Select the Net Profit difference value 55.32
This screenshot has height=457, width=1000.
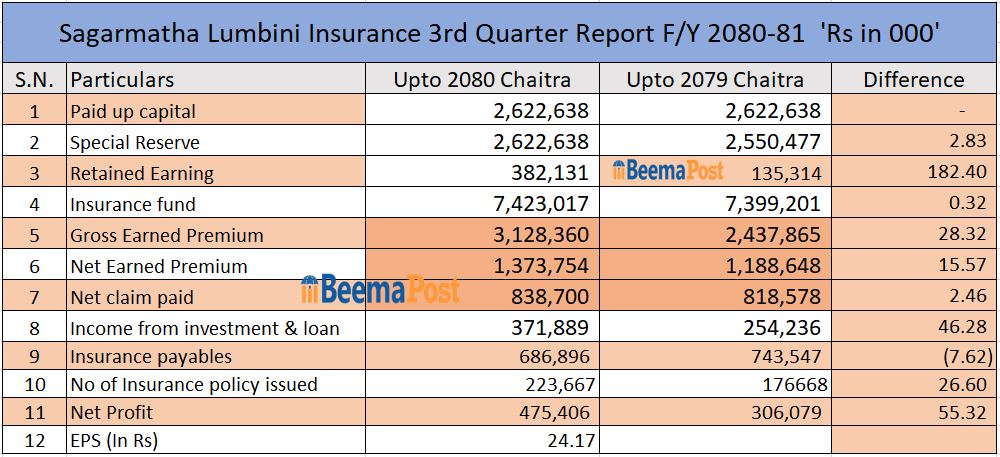(x=965, y=412)
